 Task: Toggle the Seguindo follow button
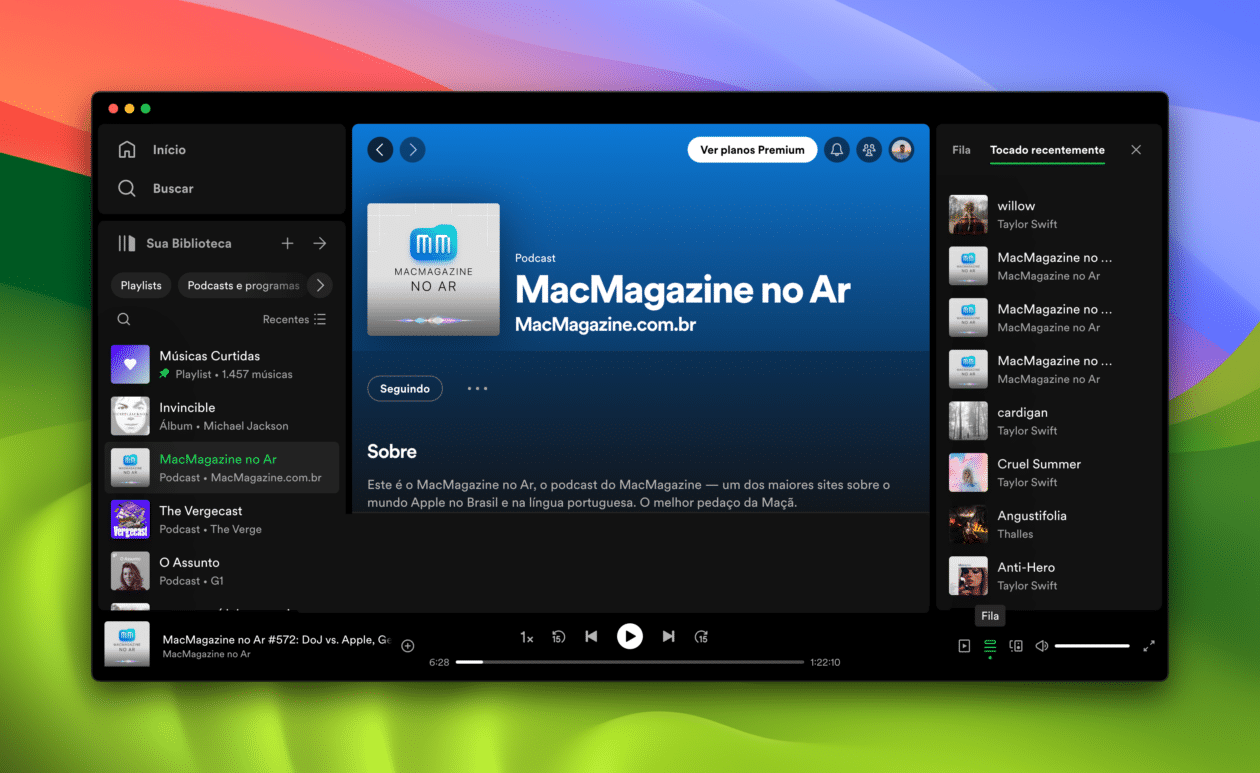point(405,388)
